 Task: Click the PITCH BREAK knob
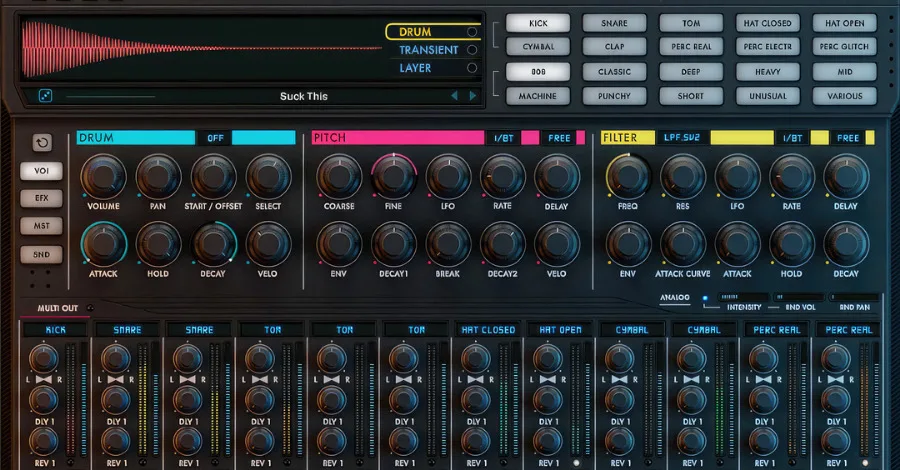coord(448,244)
